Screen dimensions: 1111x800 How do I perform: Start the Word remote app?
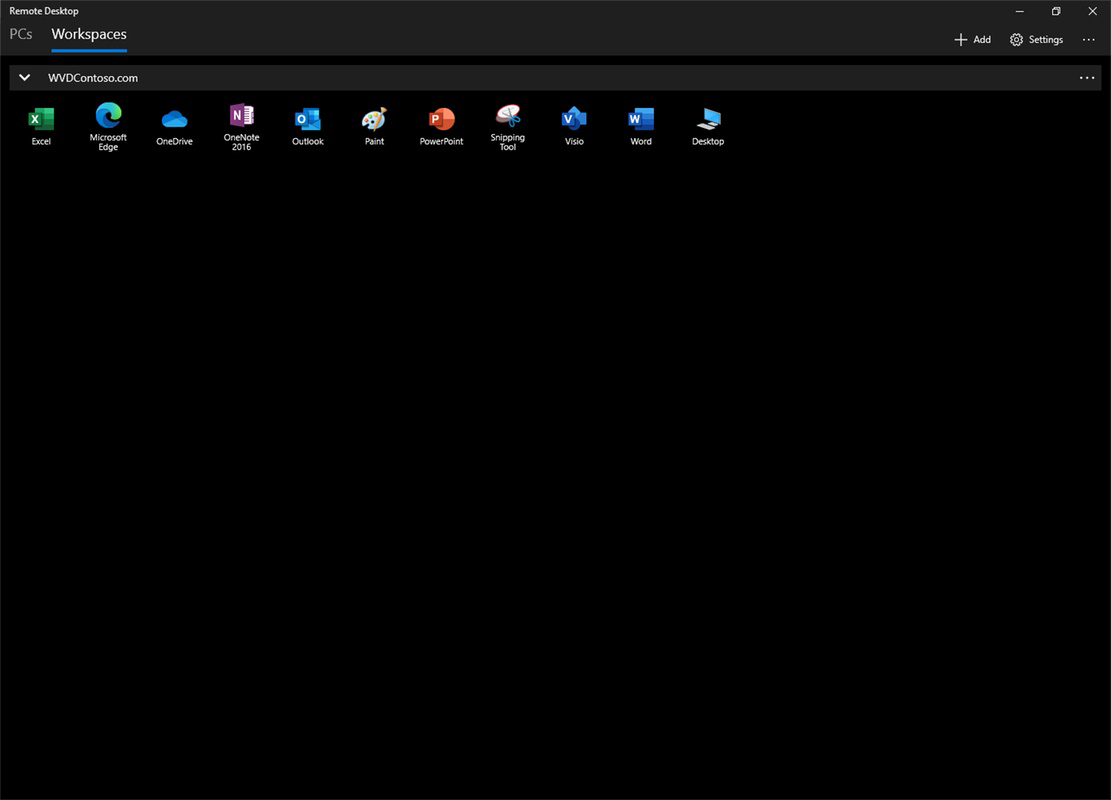[640, 122]
